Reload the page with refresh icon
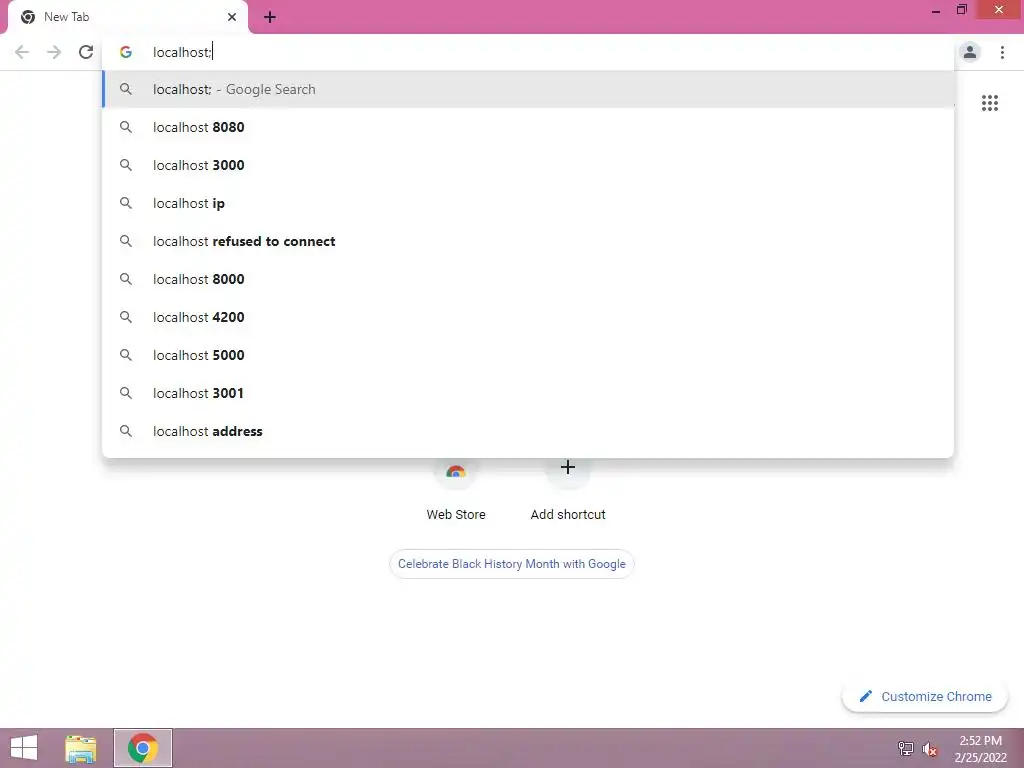The image size is (1024, 768). point(86,52)
